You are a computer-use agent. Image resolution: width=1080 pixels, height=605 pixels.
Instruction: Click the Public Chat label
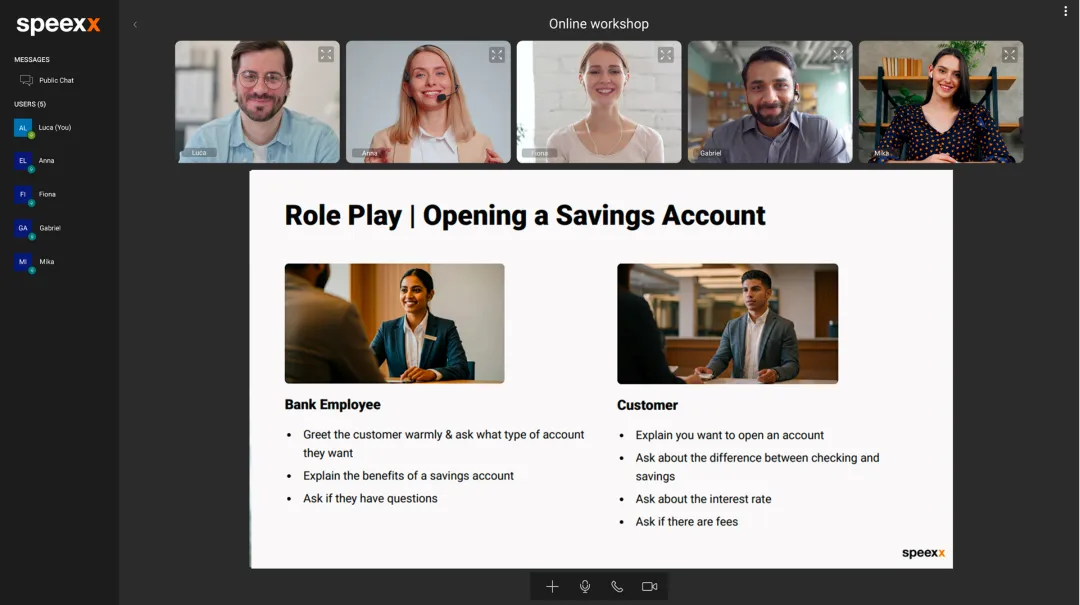[x=56, y=81]
